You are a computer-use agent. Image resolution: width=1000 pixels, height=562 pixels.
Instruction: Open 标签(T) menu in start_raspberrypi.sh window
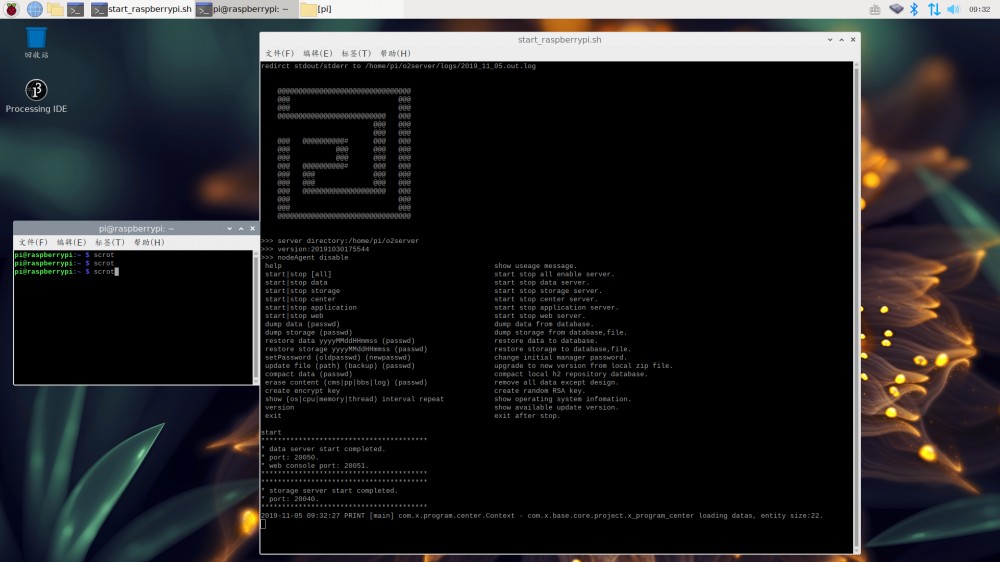356,54
